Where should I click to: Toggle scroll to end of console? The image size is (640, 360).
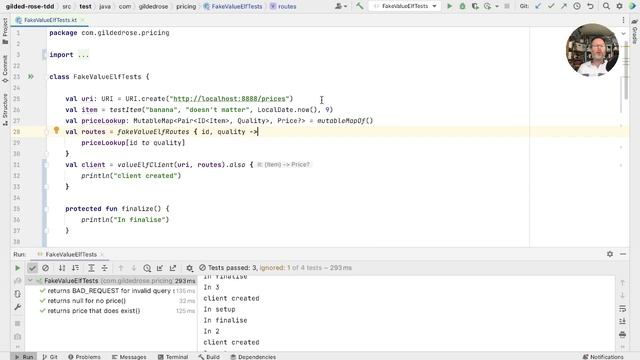pyautogui.click(x=622, y=322)
